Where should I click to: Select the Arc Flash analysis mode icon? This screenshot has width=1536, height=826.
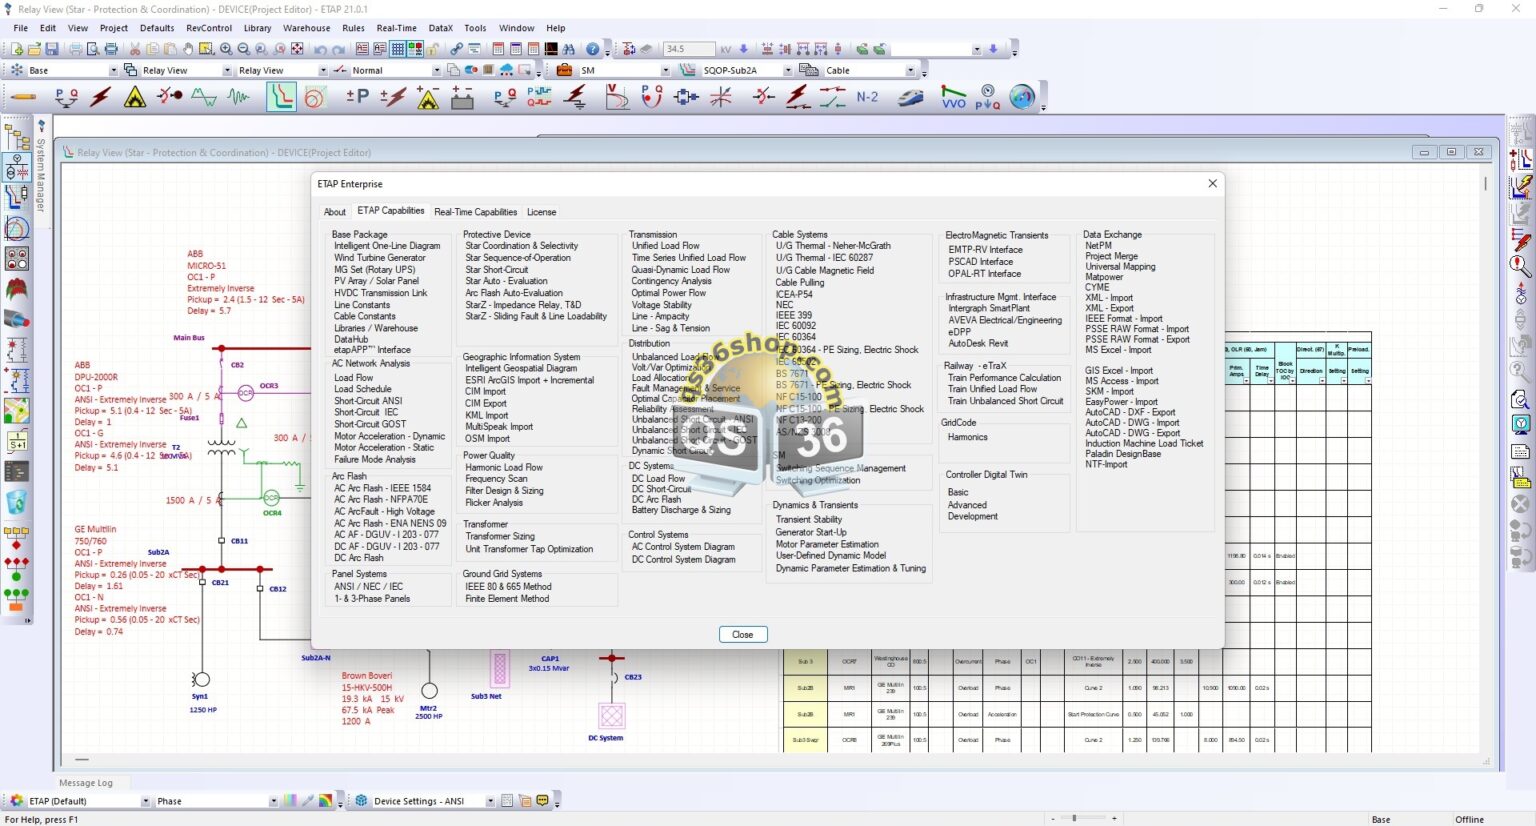[x=134, y=97]
